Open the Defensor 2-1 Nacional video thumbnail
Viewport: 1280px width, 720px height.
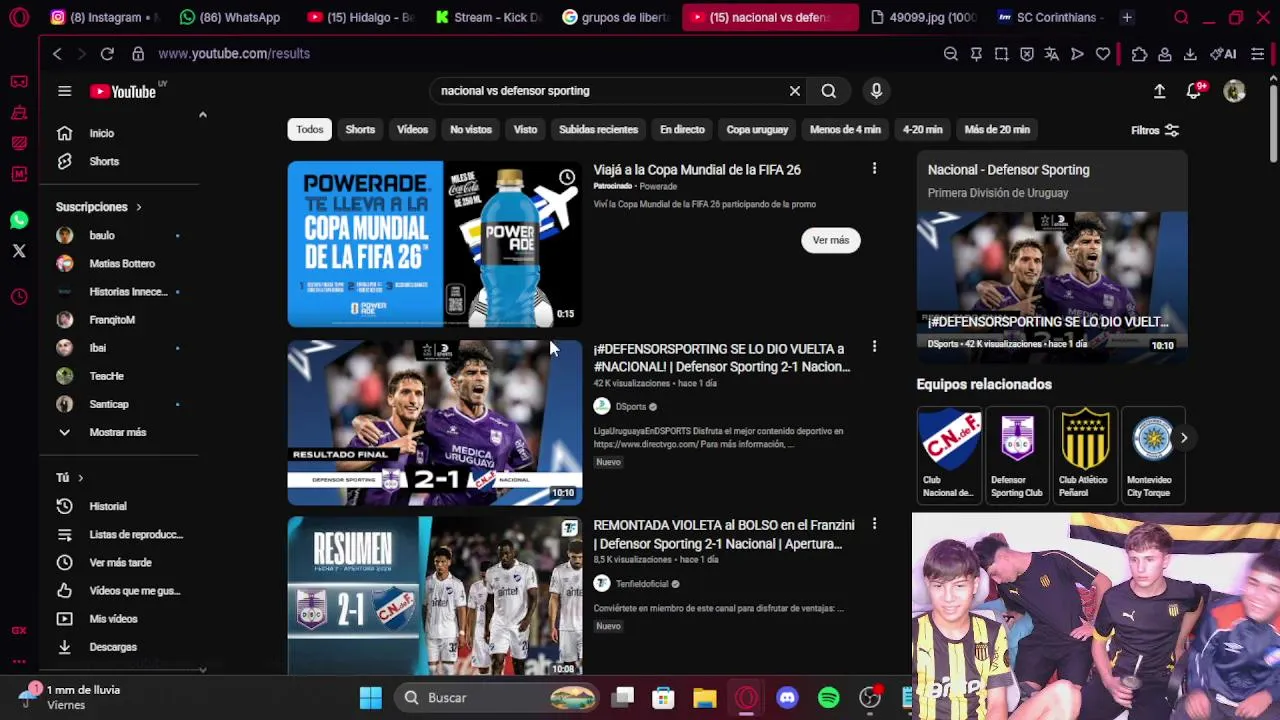pyautogui.click(x=435, y=423)
